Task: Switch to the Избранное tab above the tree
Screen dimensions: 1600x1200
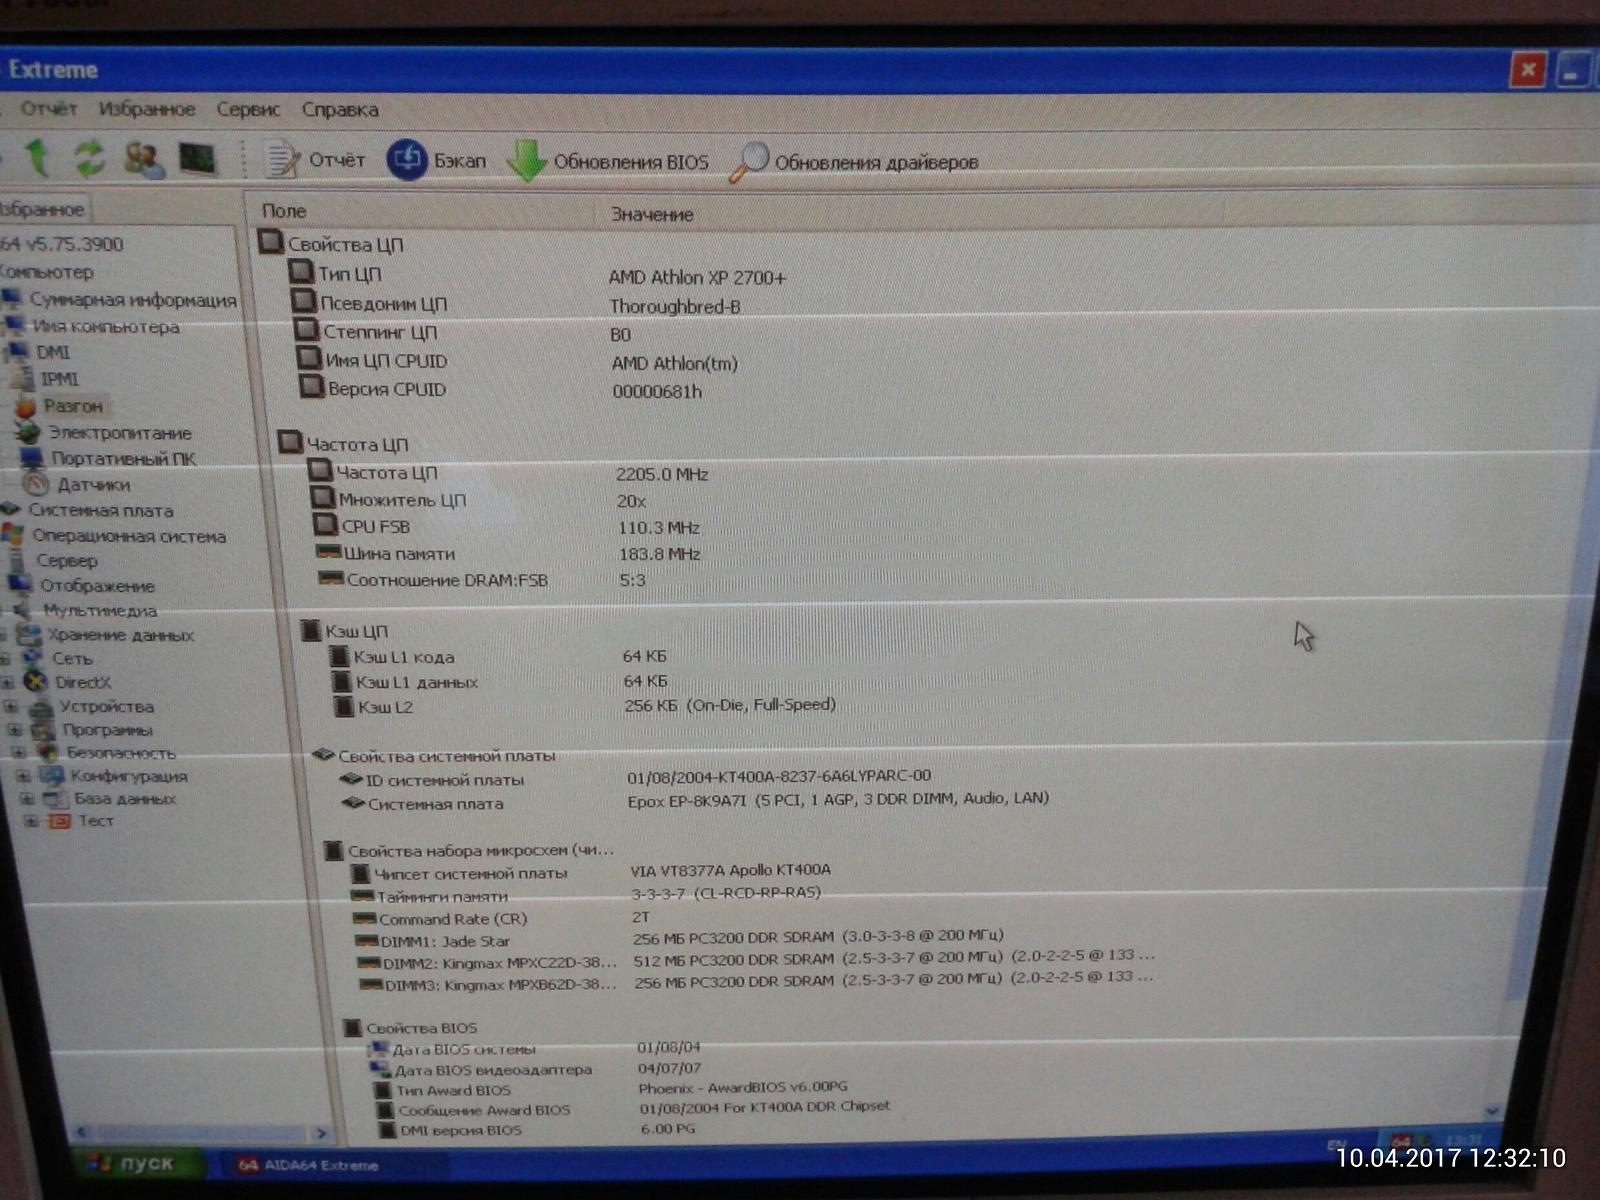Action: click(x=42, y=209)
